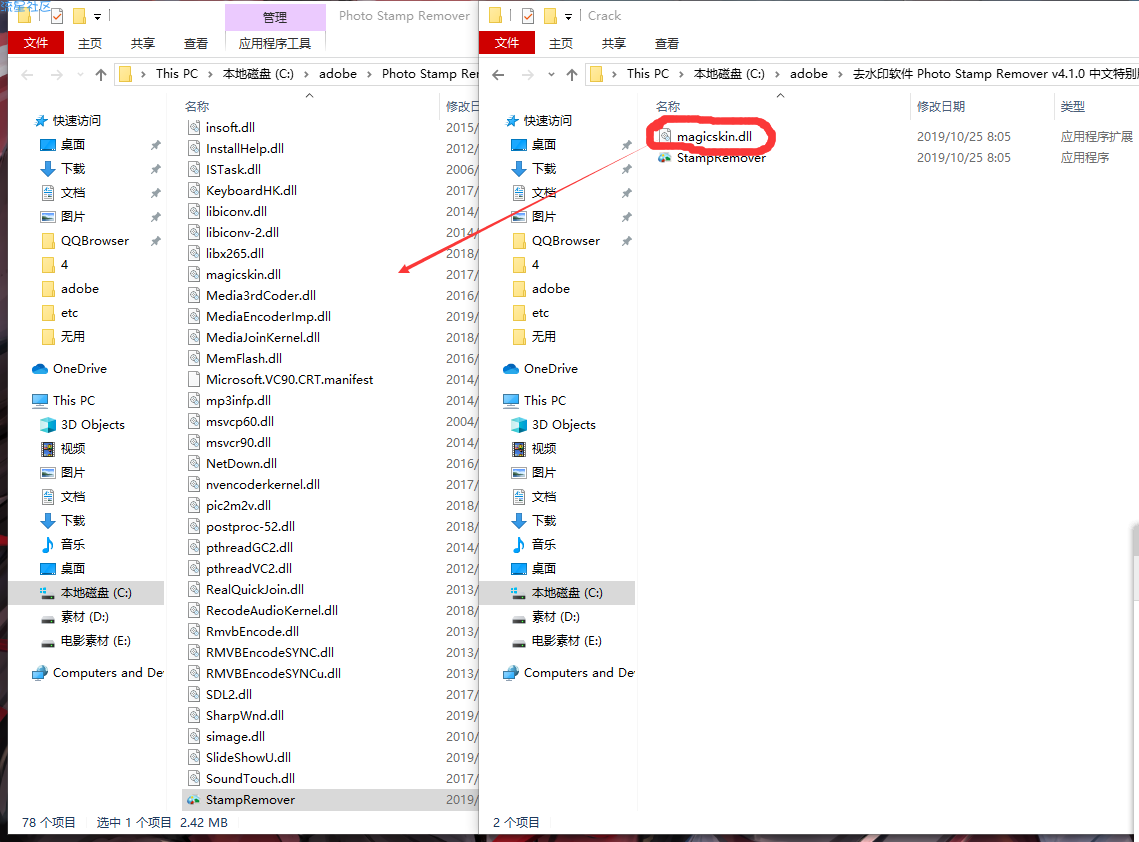Click 本地磁盘 (C:) breadcrumb in left address bar

point(258,74)
